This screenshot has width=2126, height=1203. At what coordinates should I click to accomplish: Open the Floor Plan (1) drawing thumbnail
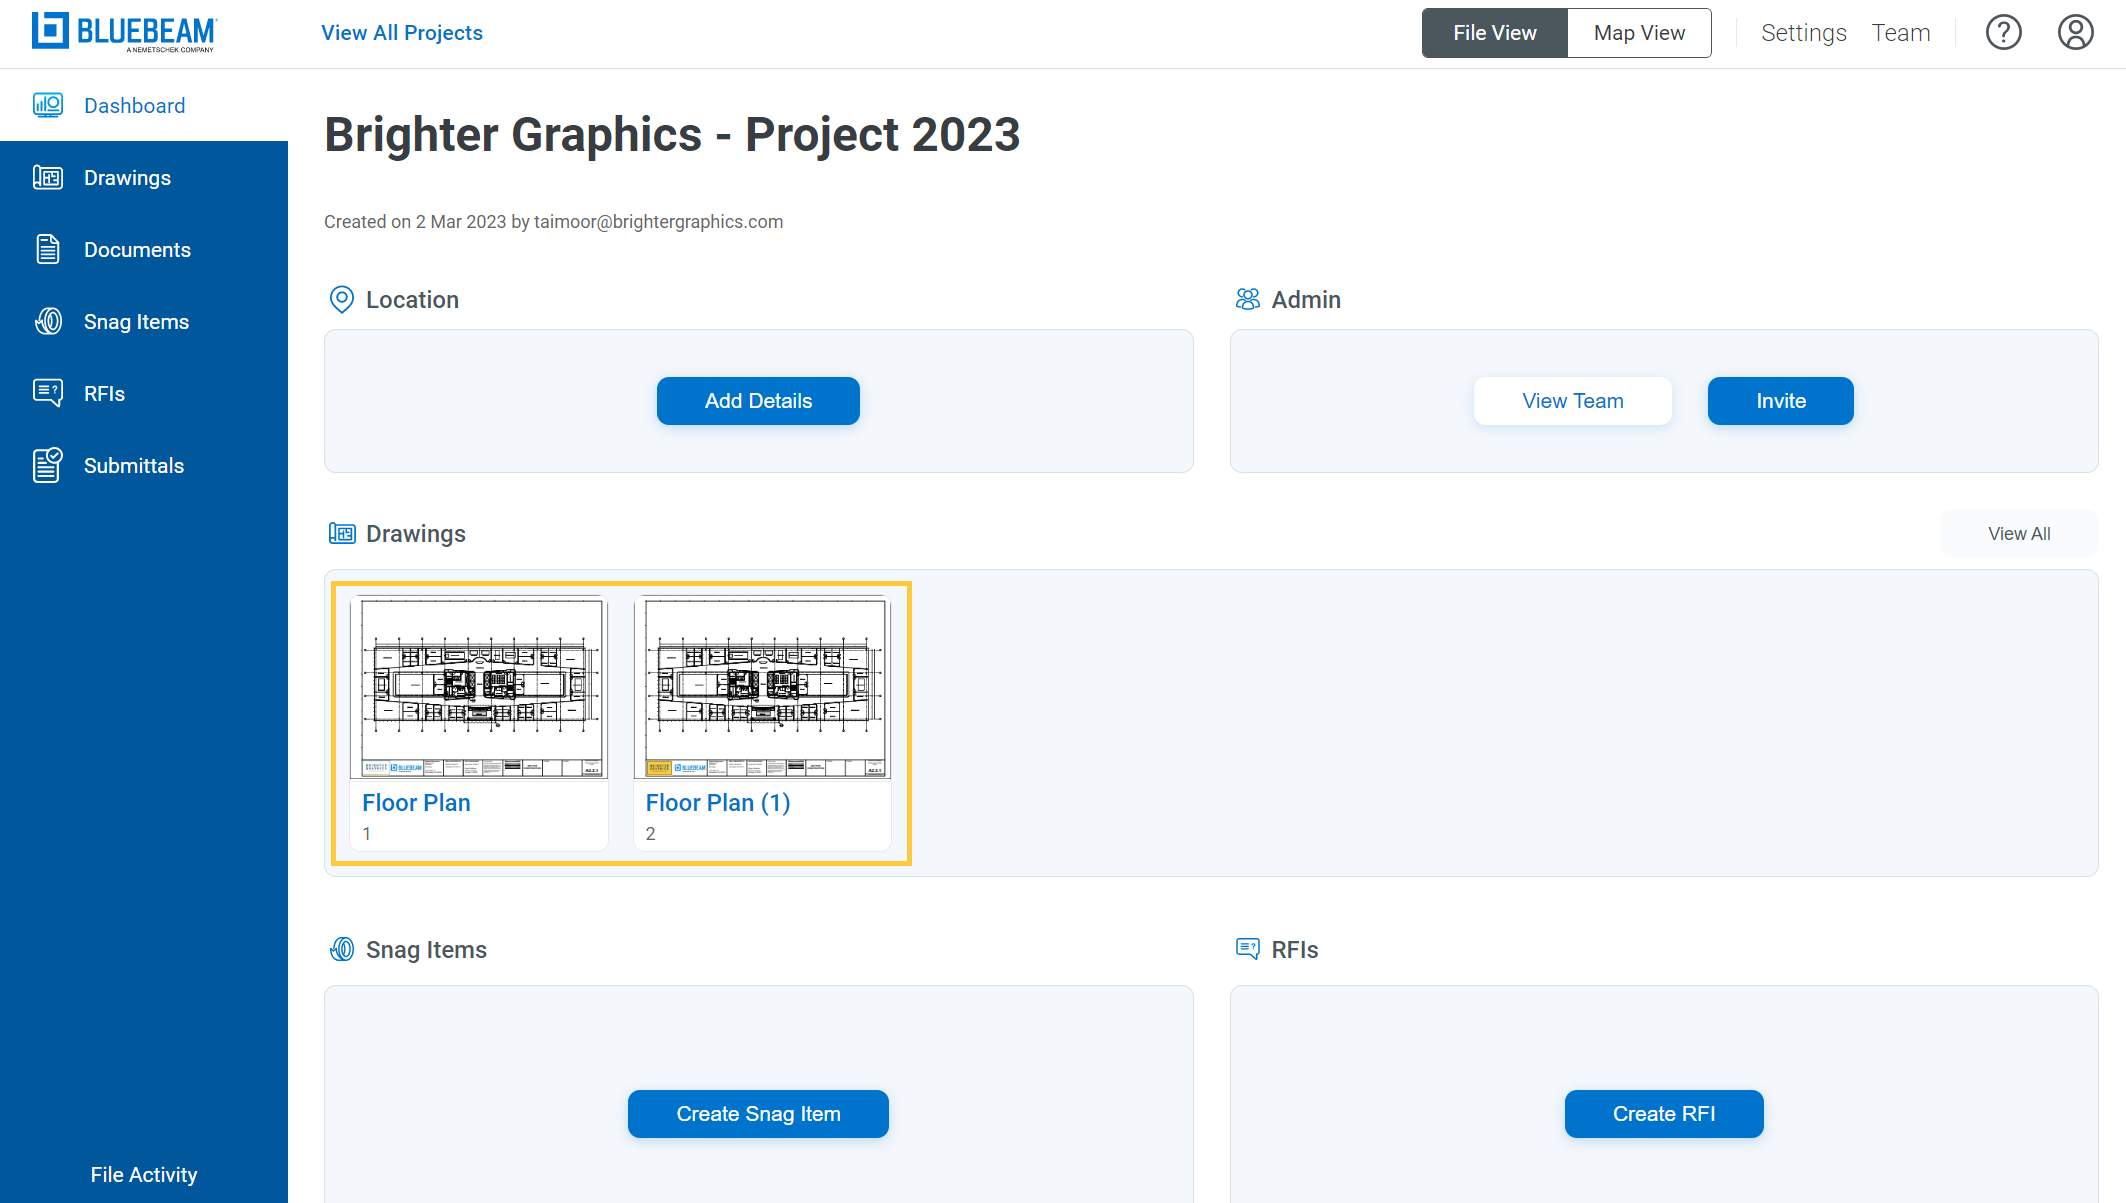point(762,688)
